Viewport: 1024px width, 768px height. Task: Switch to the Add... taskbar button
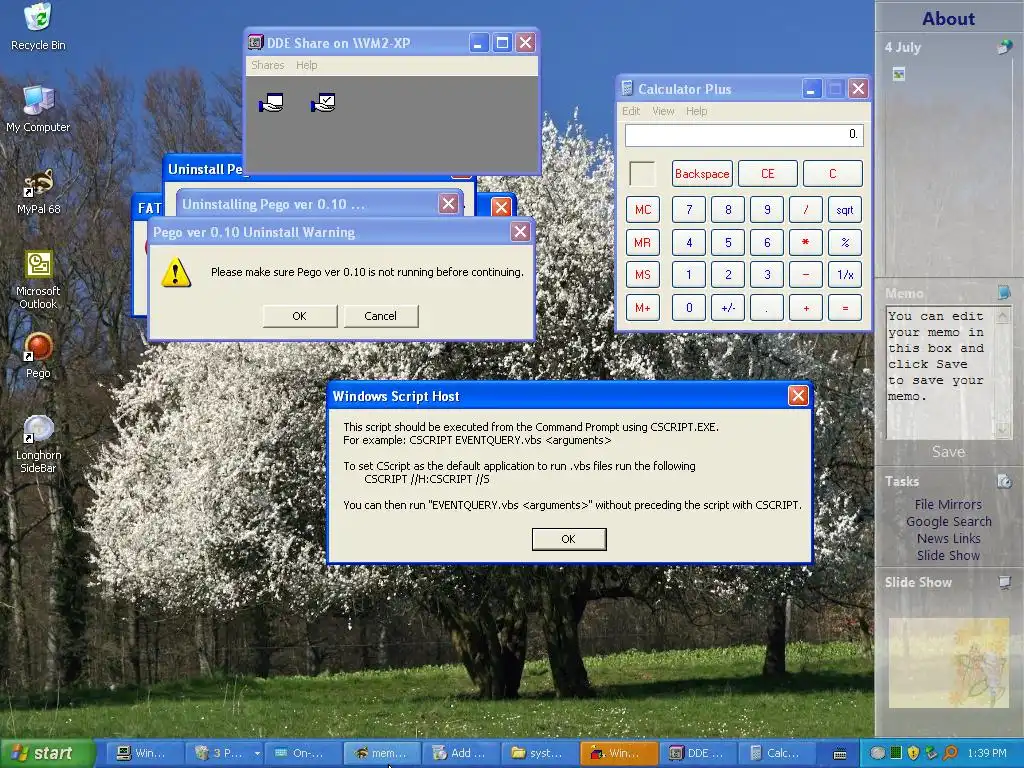[460, 753]
